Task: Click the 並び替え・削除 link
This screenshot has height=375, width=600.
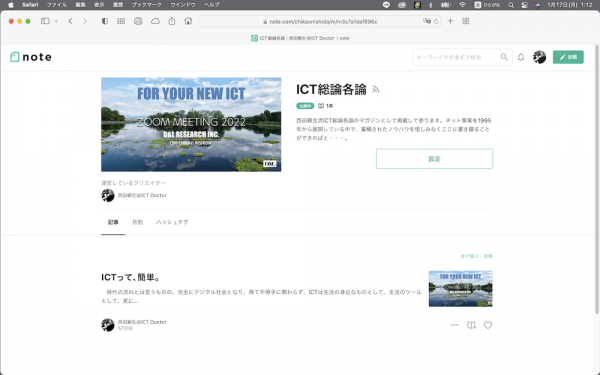Action: pos(476,256)
